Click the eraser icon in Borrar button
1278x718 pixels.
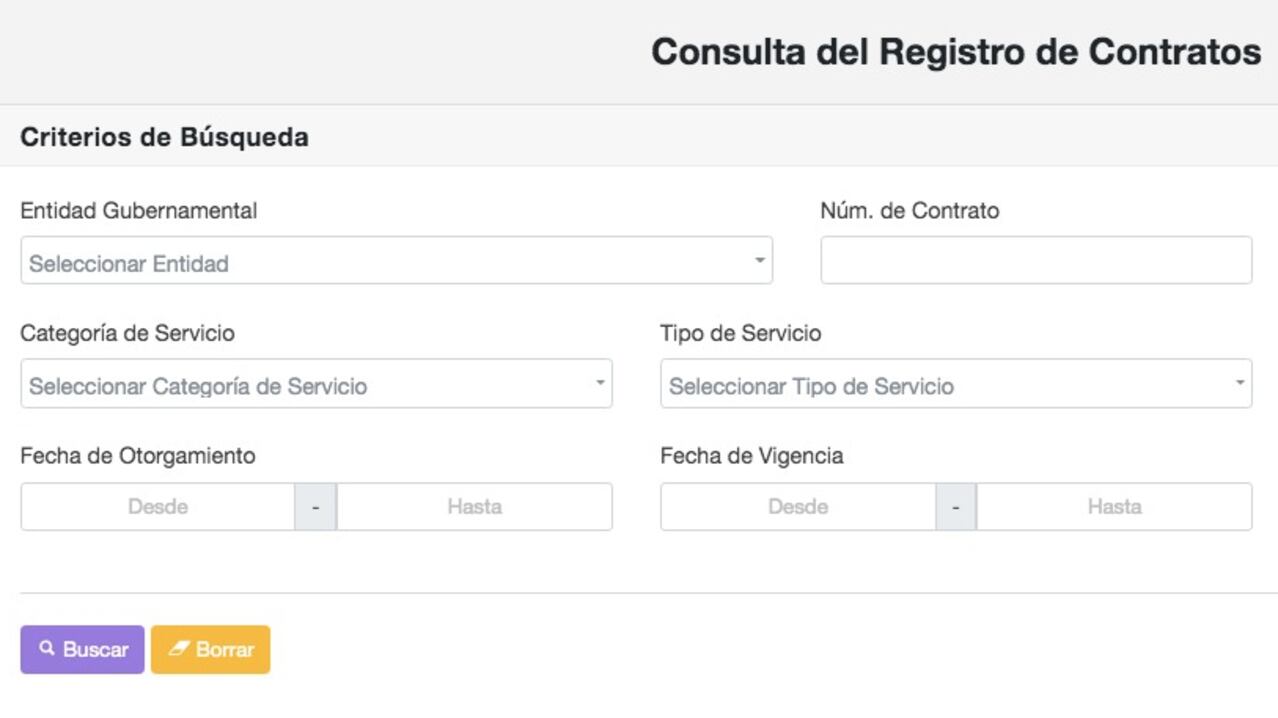179,648
